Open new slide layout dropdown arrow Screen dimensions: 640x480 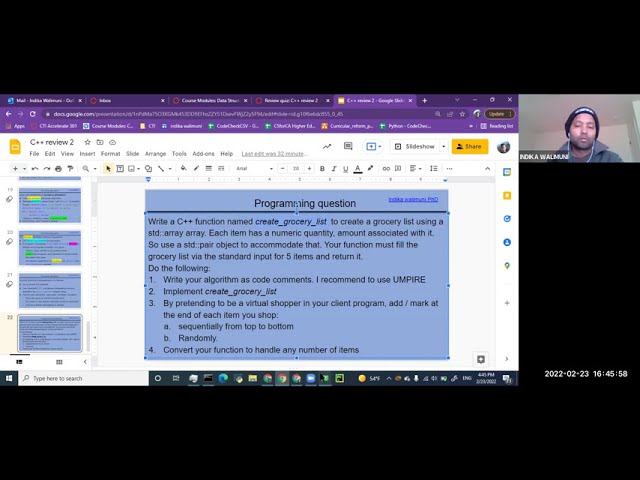coord(24,169)
